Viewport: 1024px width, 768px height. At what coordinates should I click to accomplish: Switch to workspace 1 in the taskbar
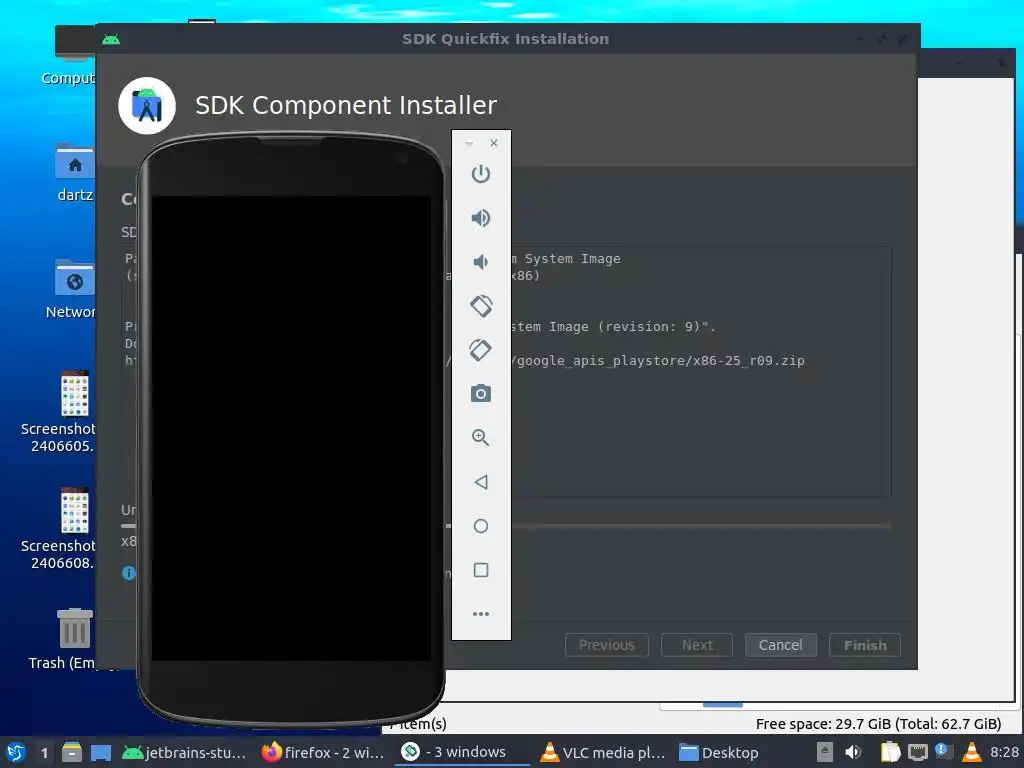[44, 752]
